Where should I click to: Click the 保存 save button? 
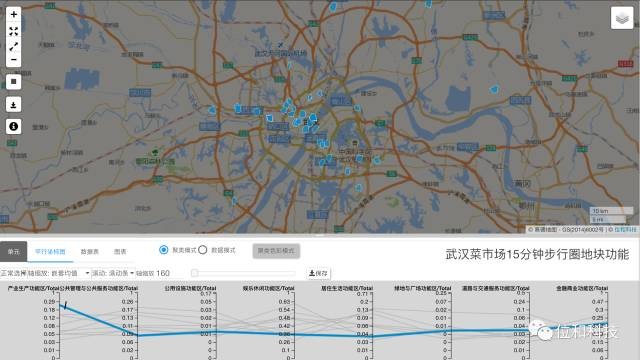coord(318,273)
